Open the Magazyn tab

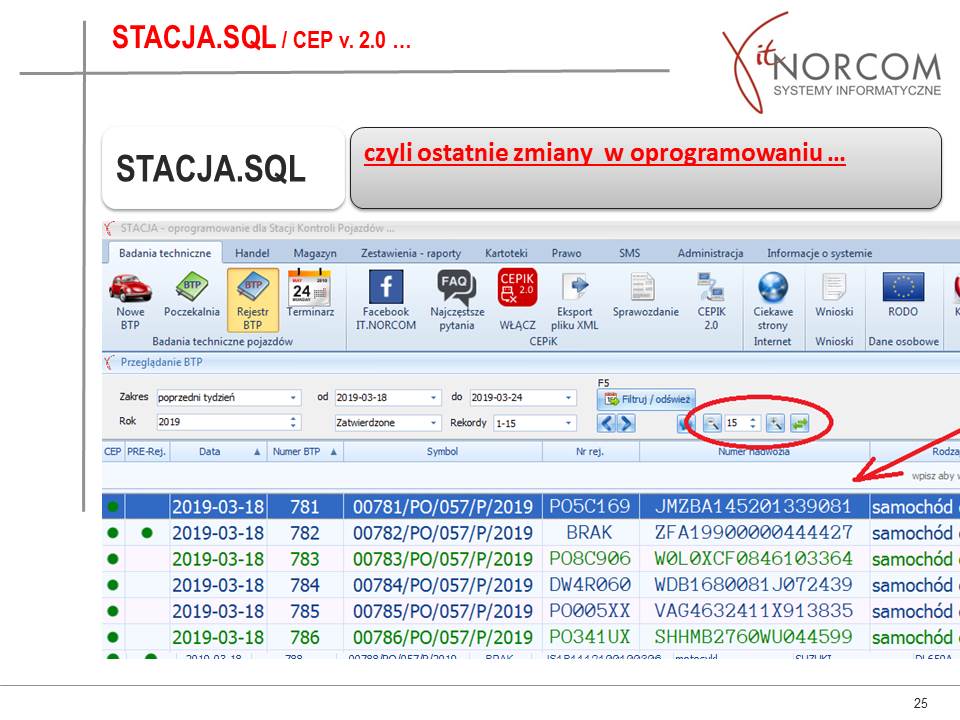click(315, 253)
